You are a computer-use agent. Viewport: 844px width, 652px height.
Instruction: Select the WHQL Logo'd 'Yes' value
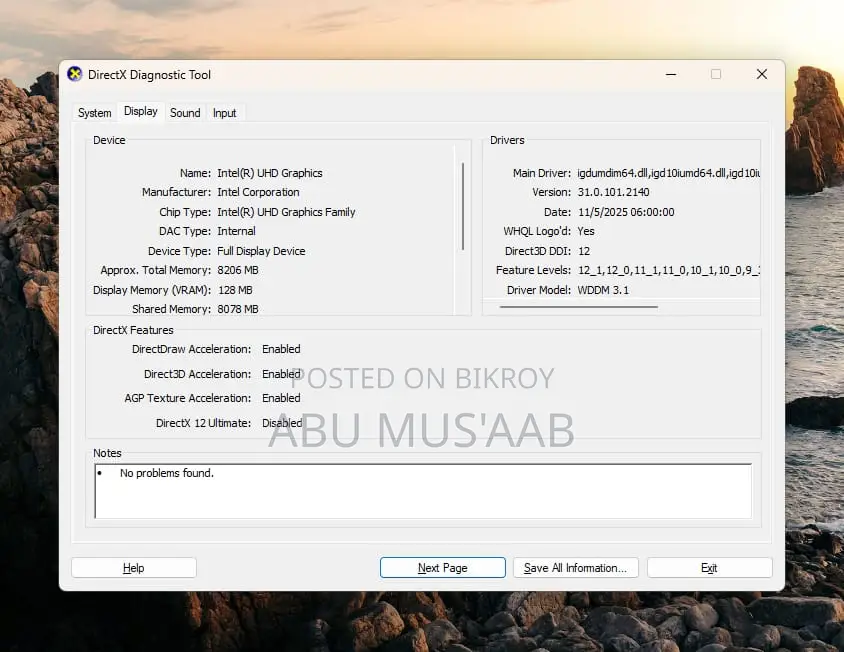tap(586, 231)
